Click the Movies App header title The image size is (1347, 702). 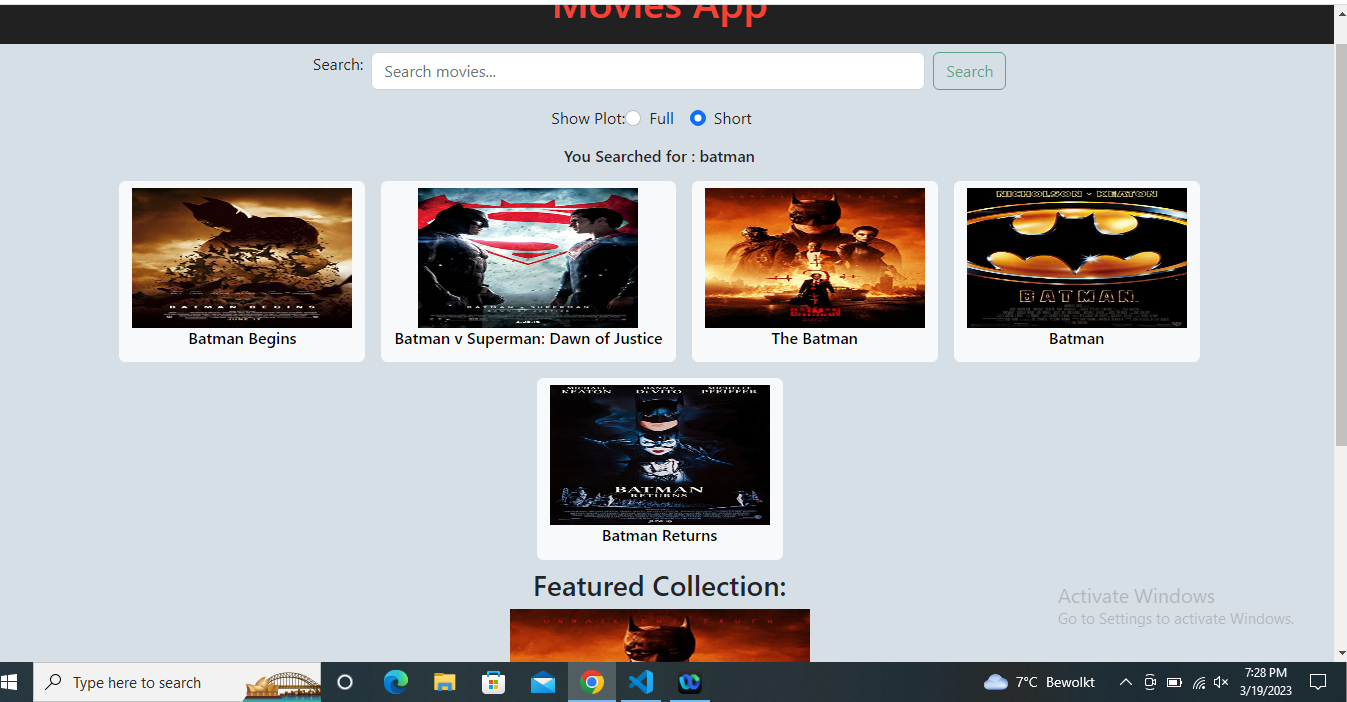660,12
